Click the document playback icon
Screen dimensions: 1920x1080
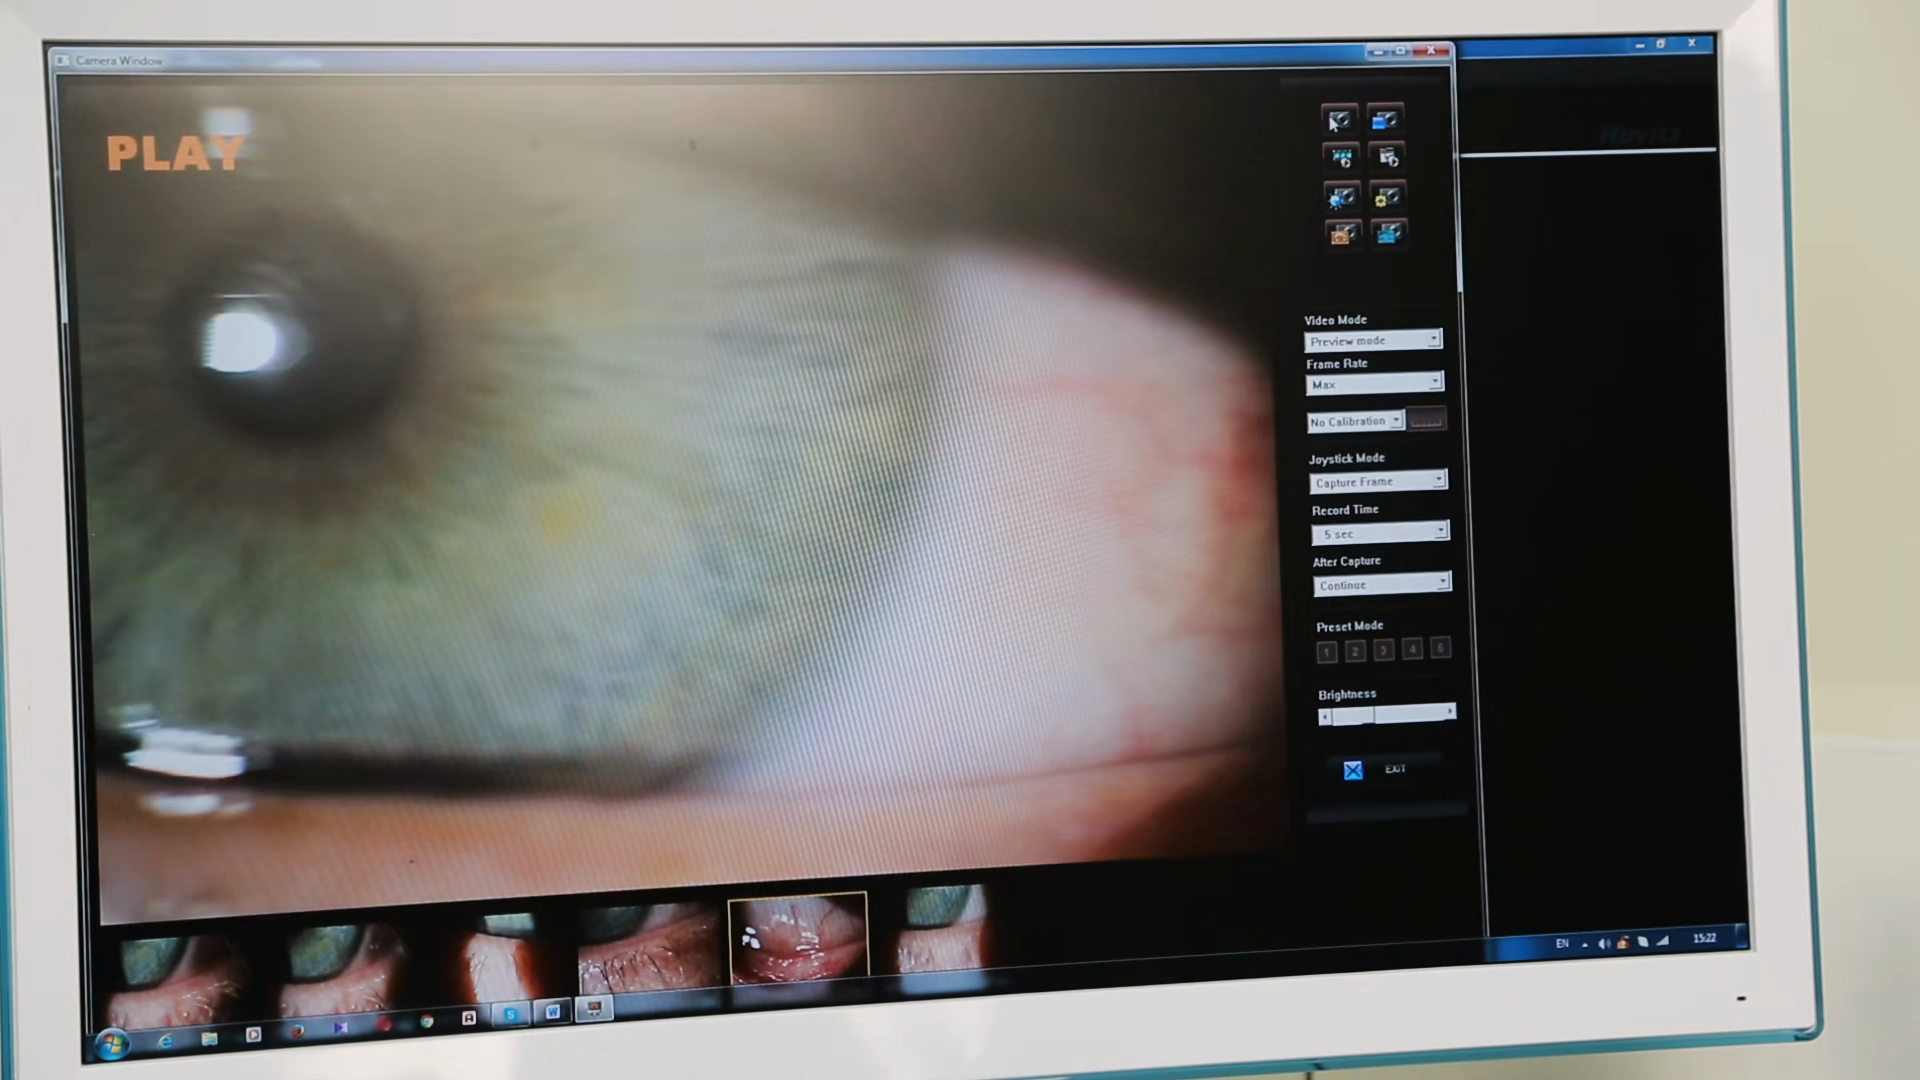click(1387, 157)
